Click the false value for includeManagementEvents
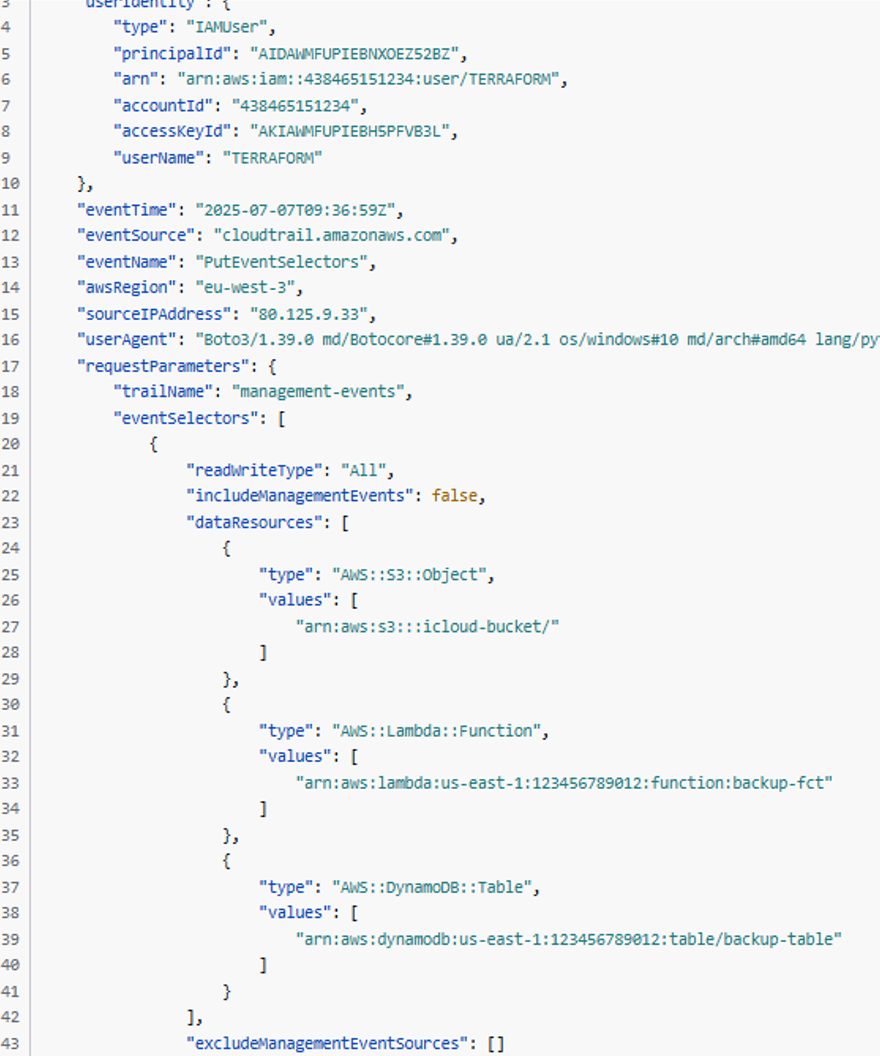 (x=457, y=496)
